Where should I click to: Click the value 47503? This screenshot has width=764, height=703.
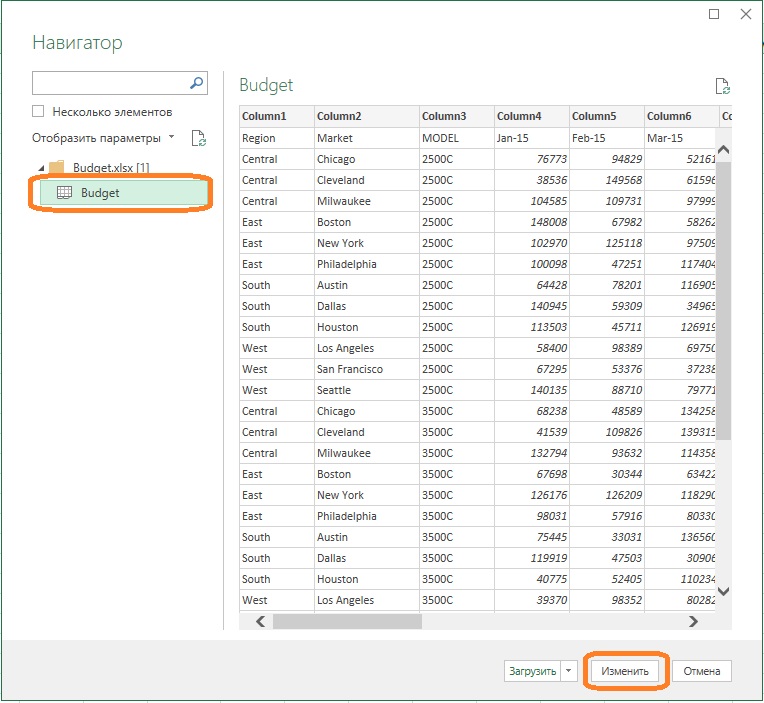[627, 558]
